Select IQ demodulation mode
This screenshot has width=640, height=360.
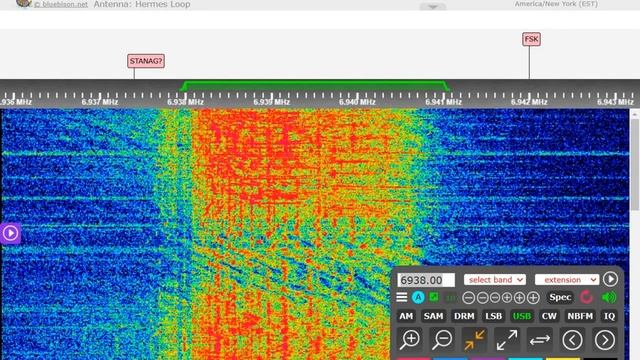pyautogui.click(x=609, y=316)
